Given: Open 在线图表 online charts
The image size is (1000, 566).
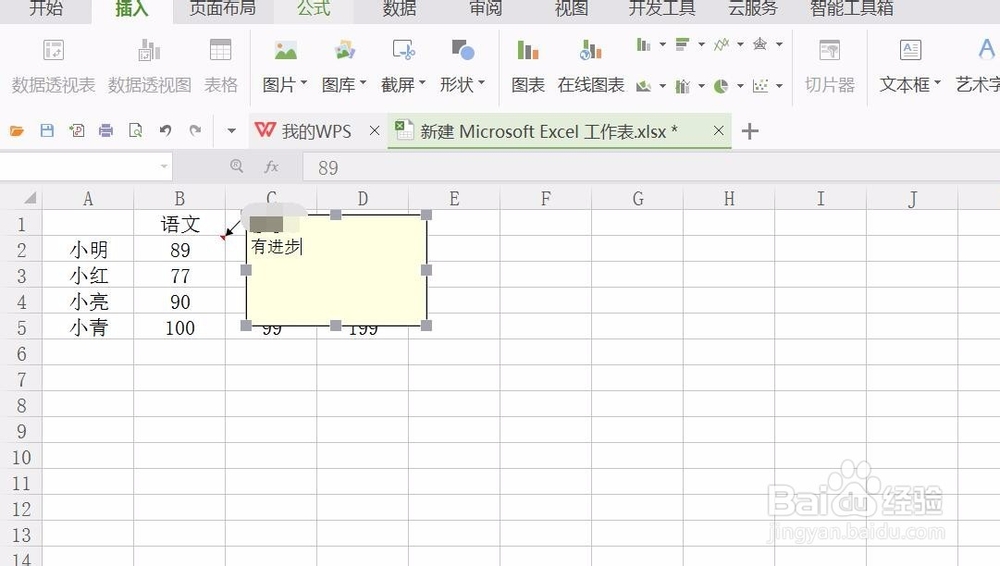Looking at the screenshot, I should coord(591,66).
